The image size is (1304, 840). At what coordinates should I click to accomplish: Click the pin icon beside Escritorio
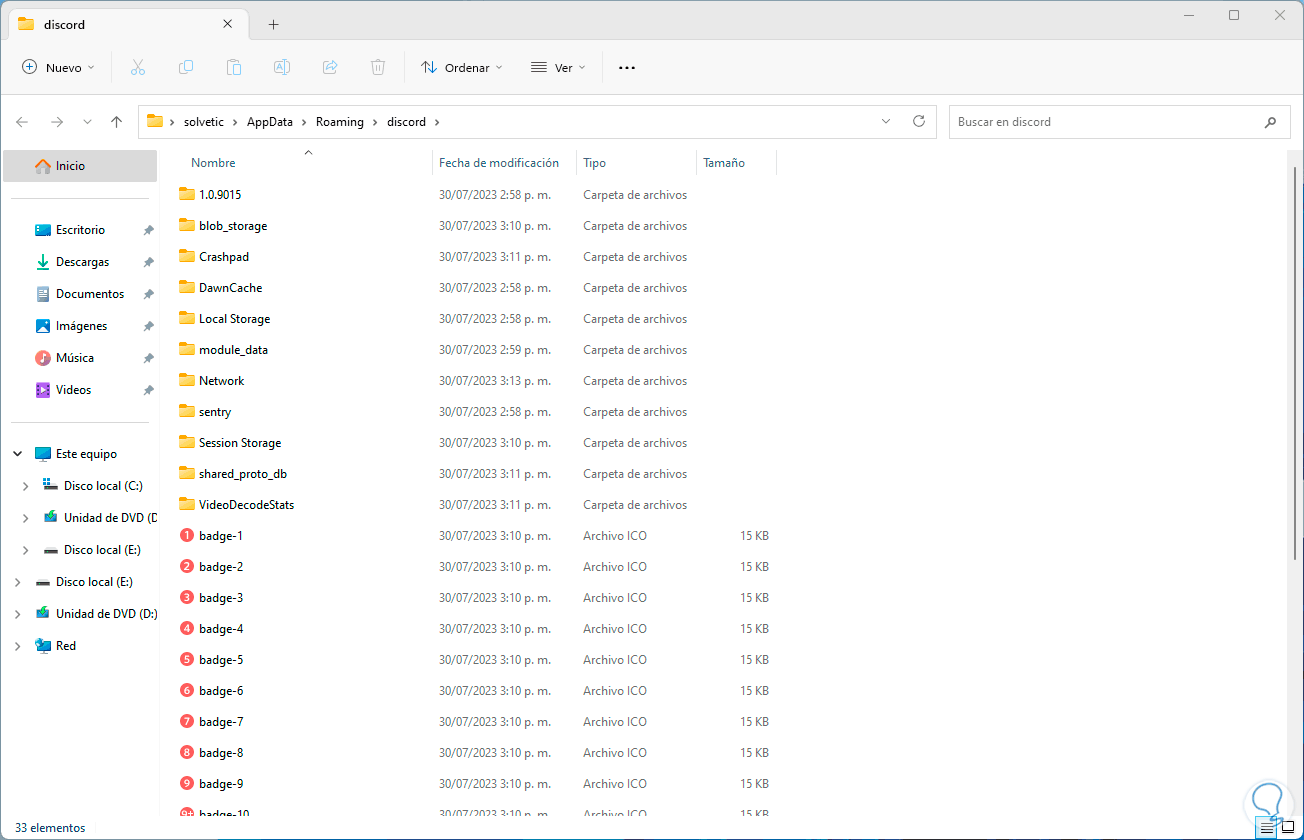coord(148,230)
